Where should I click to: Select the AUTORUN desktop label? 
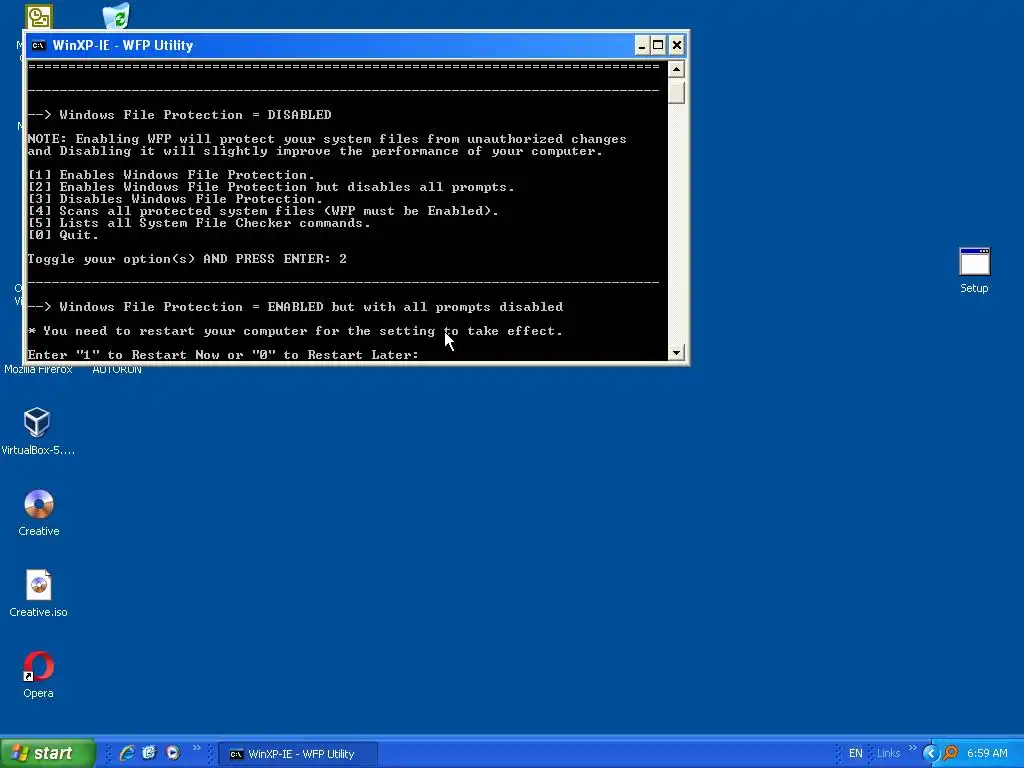117,370
